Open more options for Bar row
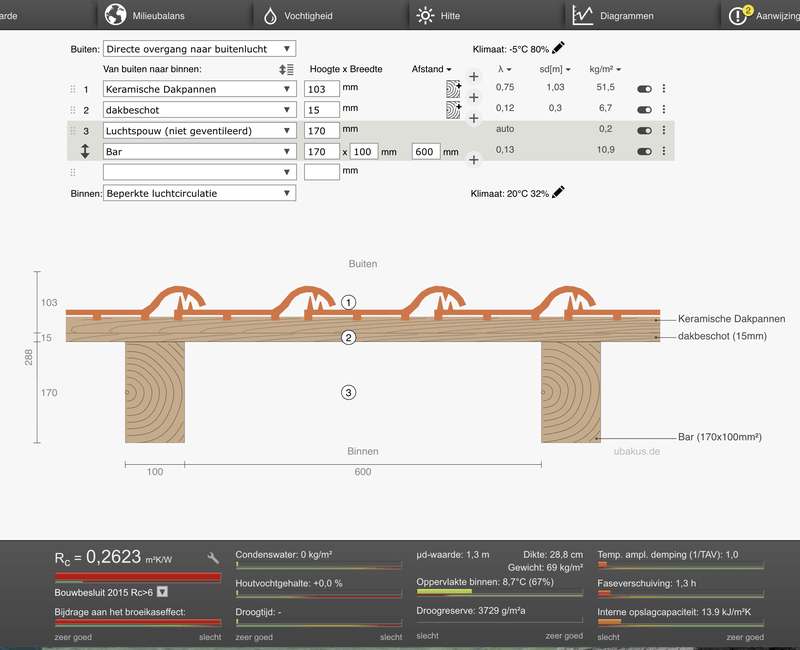The width and height of the screenshot is (800, 650). pyautogui.click(x=664, y=152)
